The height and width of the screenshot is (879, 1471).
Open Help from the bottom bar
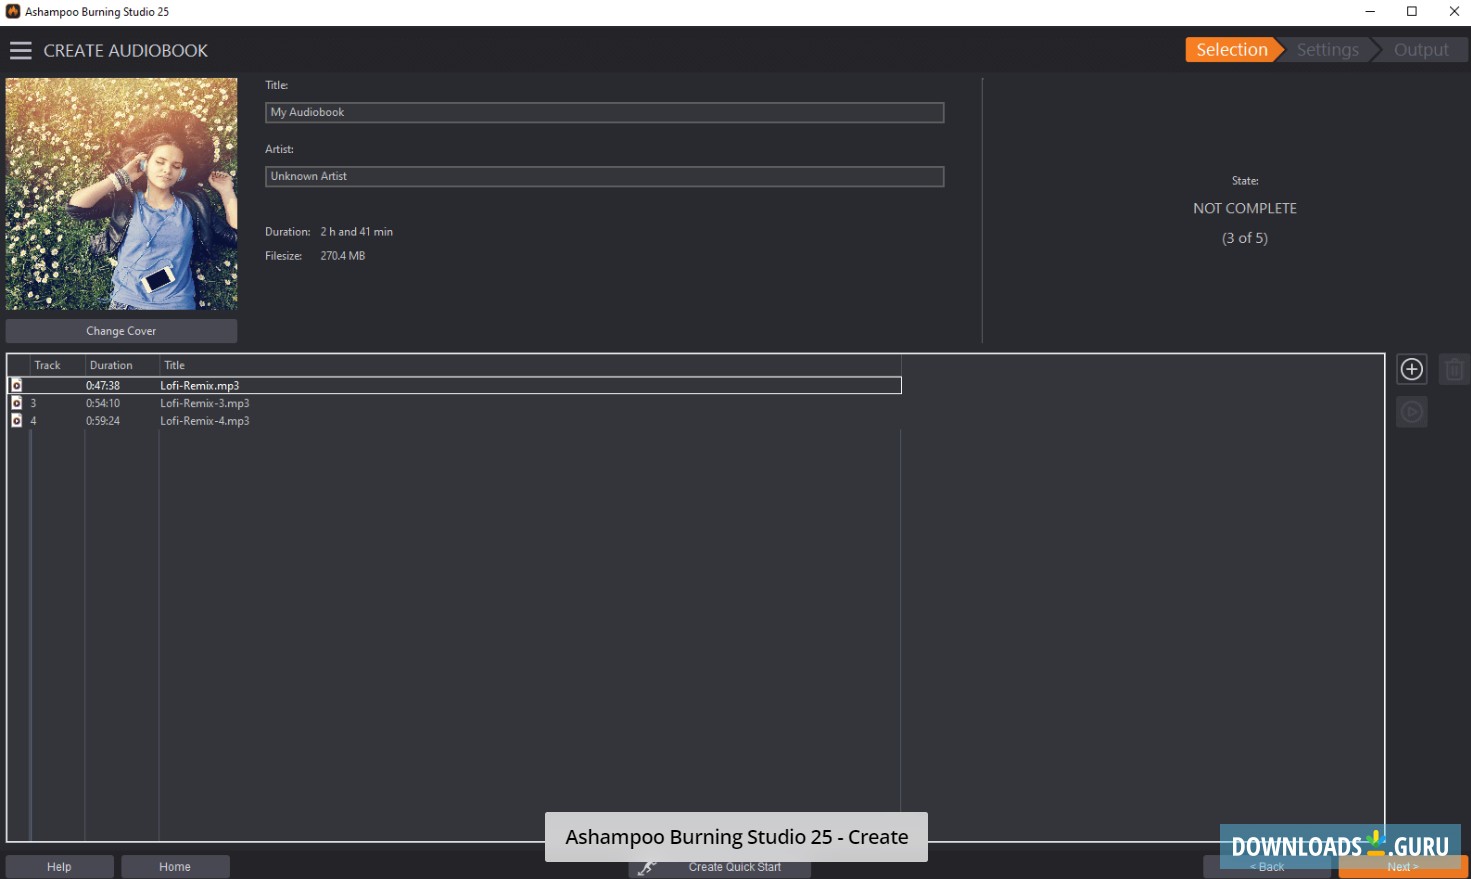point(59,867)
